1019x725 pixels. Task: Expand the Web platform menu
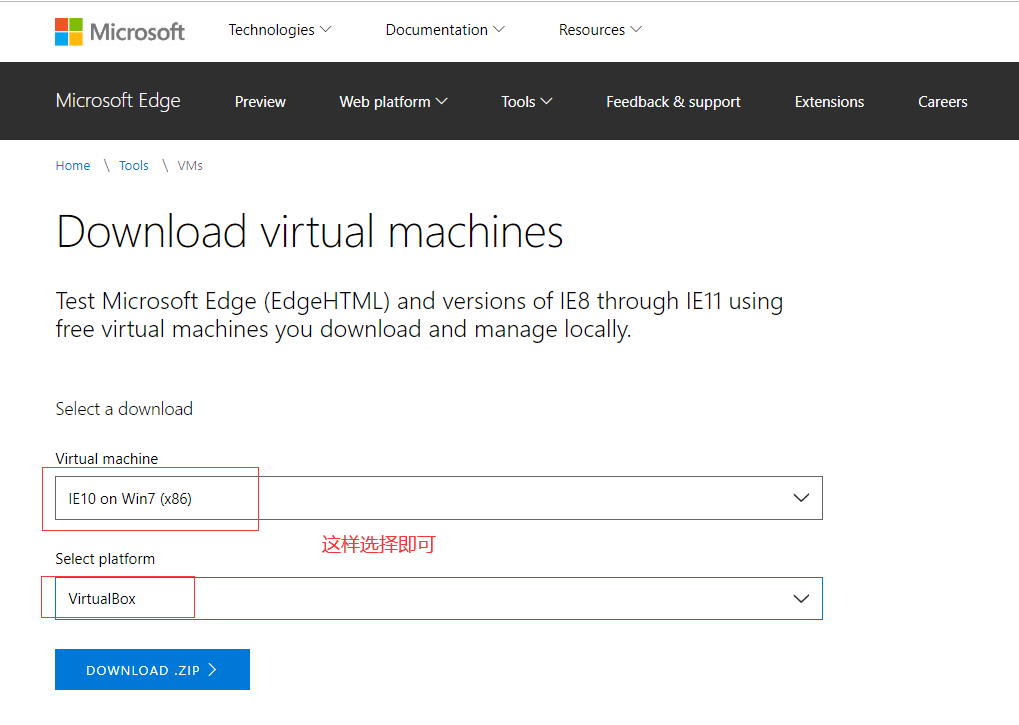[393, 102]
